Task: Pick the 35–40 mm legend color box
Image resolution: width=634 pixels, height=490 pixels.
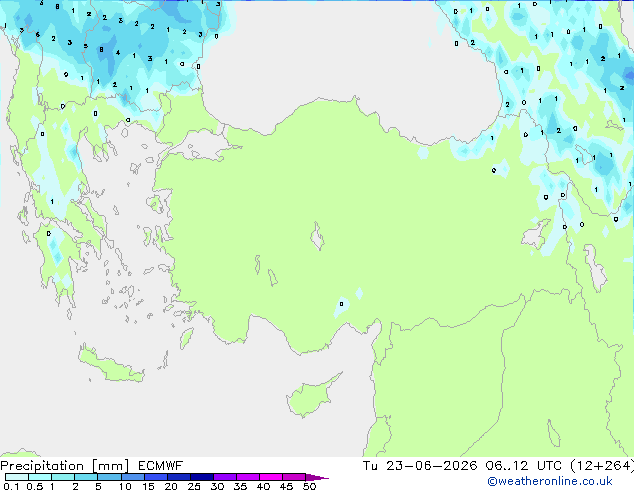Action: (248, 477)
